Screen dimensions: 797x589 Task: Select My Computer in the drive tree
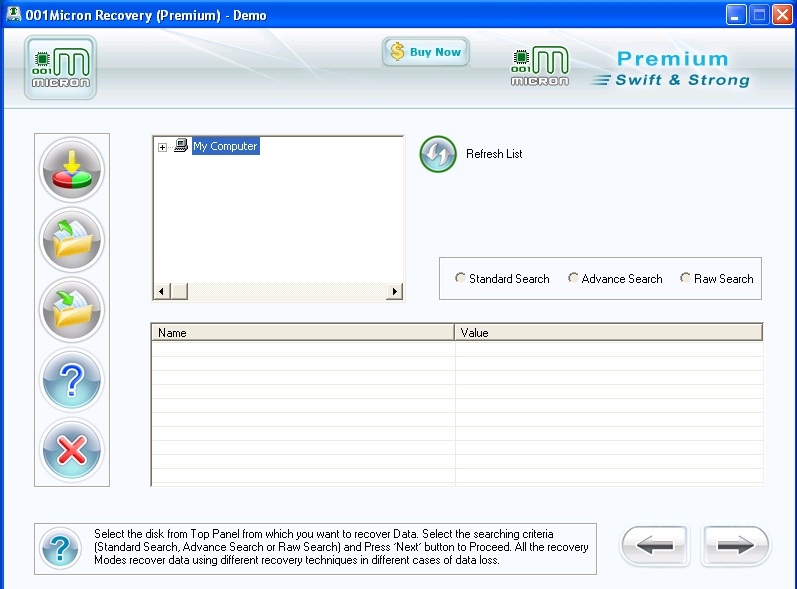(226, 146)
